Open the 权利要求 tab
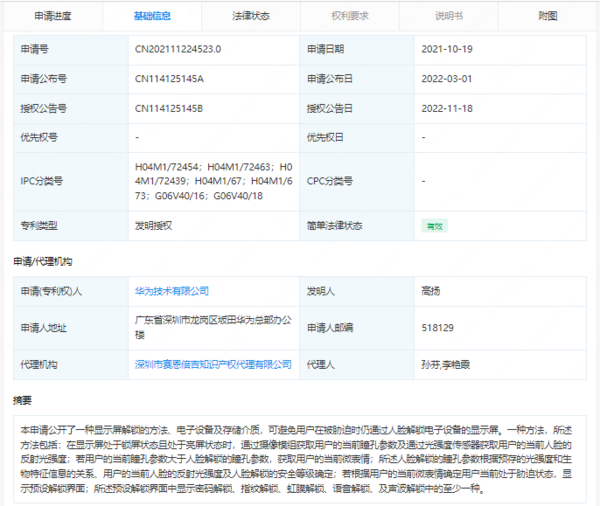Viewport: 600px width, 506px height. [x=350, y=16]
